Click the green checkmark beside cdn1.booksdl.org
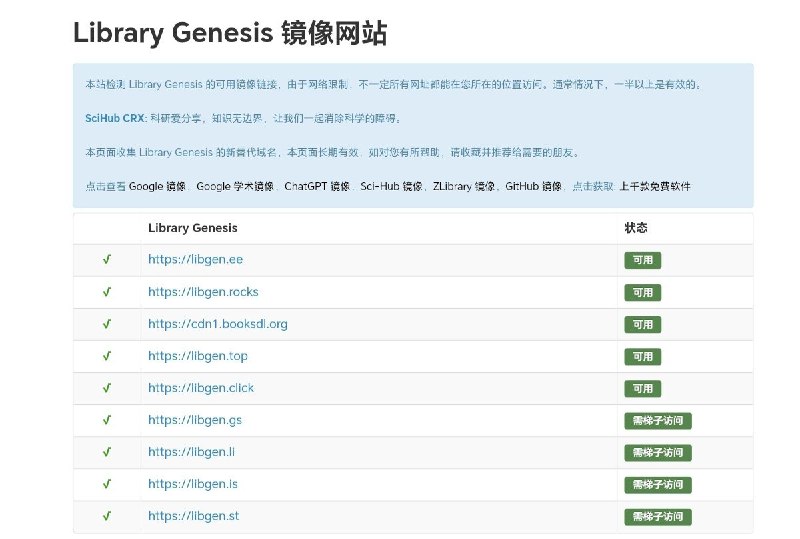 tap(107, 324)
